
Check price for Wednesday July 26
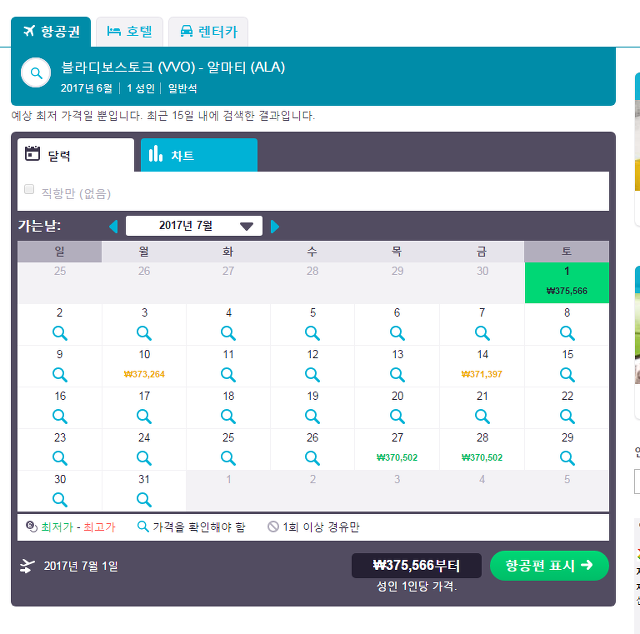(x=312, y=458)
